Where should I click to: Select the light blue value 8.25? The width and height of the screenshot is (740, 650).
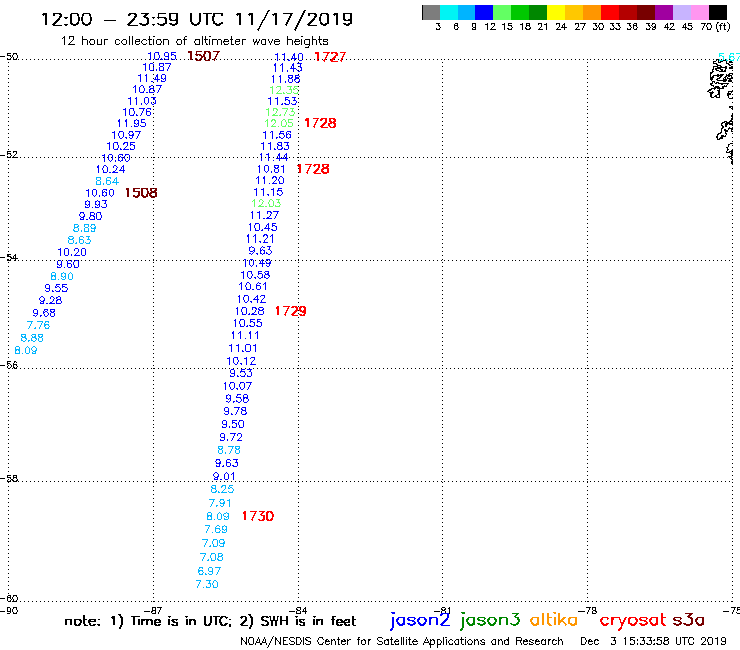[222, 489]
